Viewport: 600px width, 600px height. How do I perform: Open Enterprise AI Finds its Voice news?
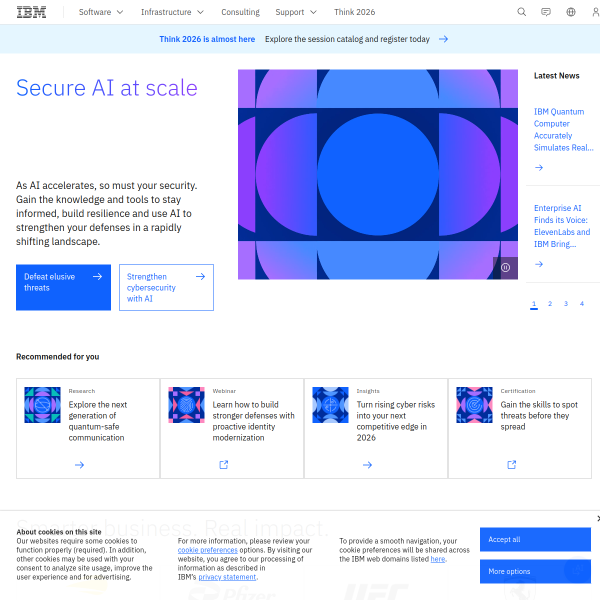[x=562, y=226]
